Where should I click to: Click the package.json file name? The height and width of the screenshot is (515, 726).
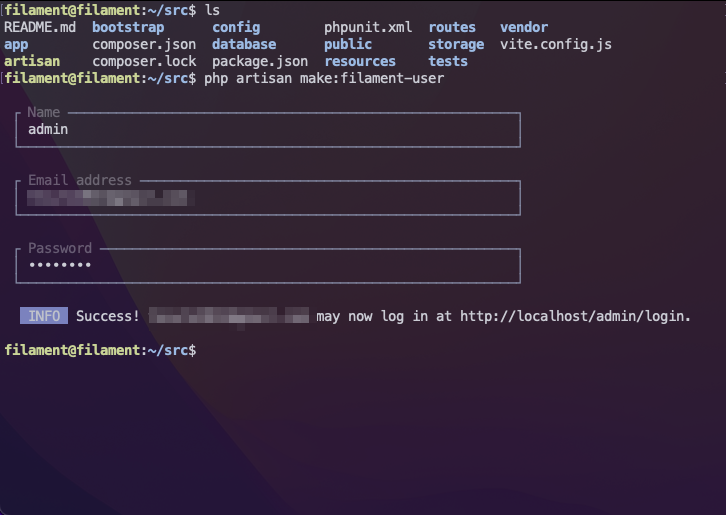pos(260,62)
